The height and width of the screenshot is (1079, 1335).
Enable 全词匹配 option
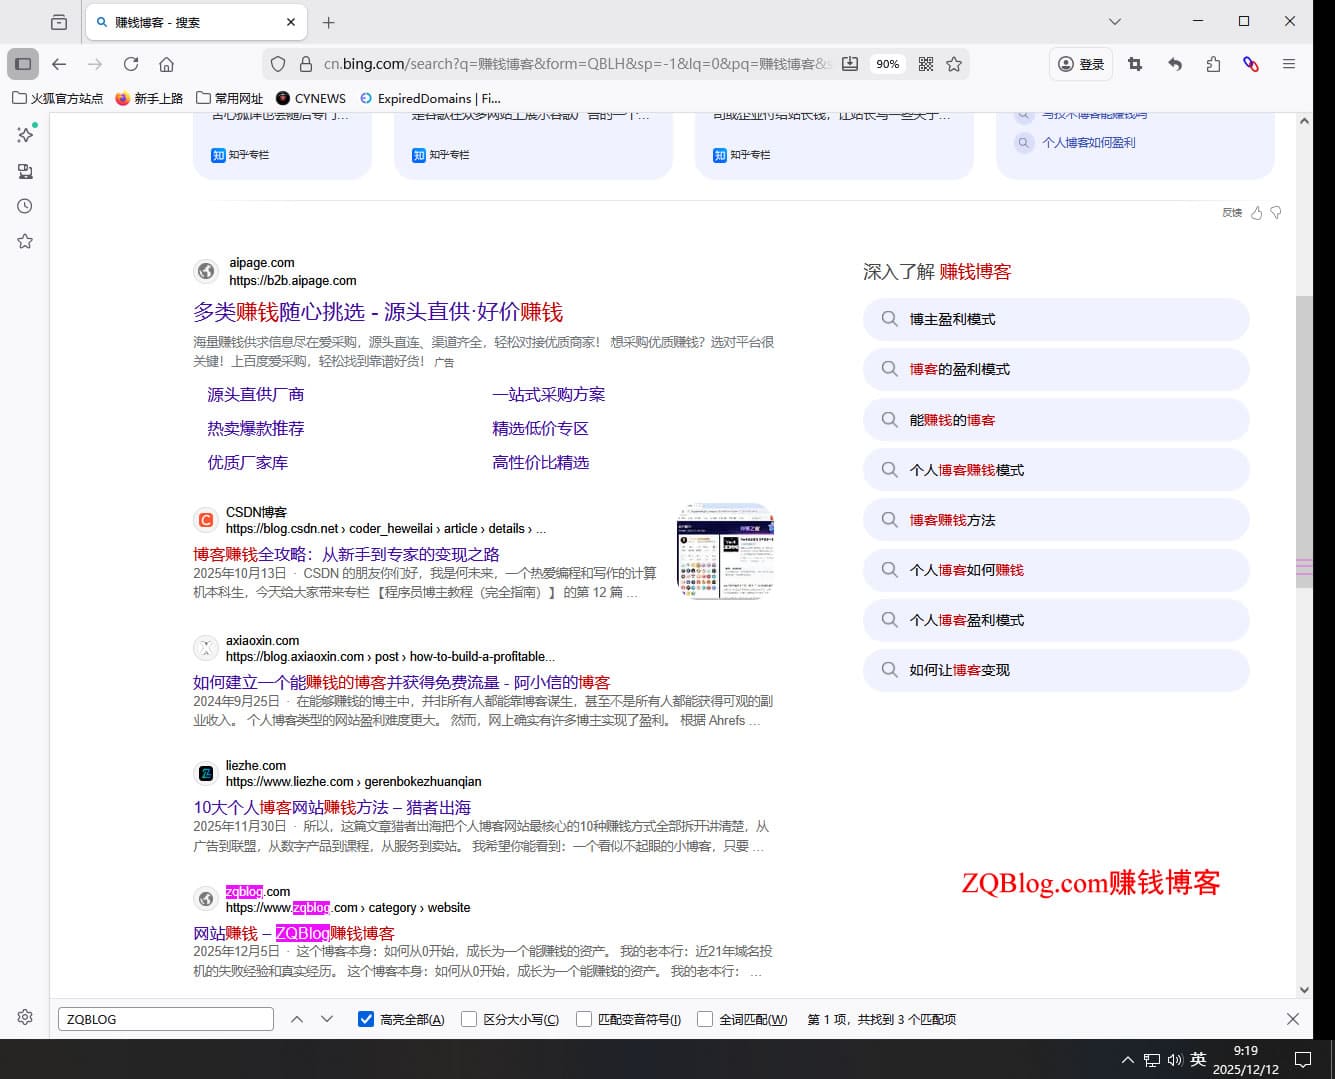tap(705, 1019)
